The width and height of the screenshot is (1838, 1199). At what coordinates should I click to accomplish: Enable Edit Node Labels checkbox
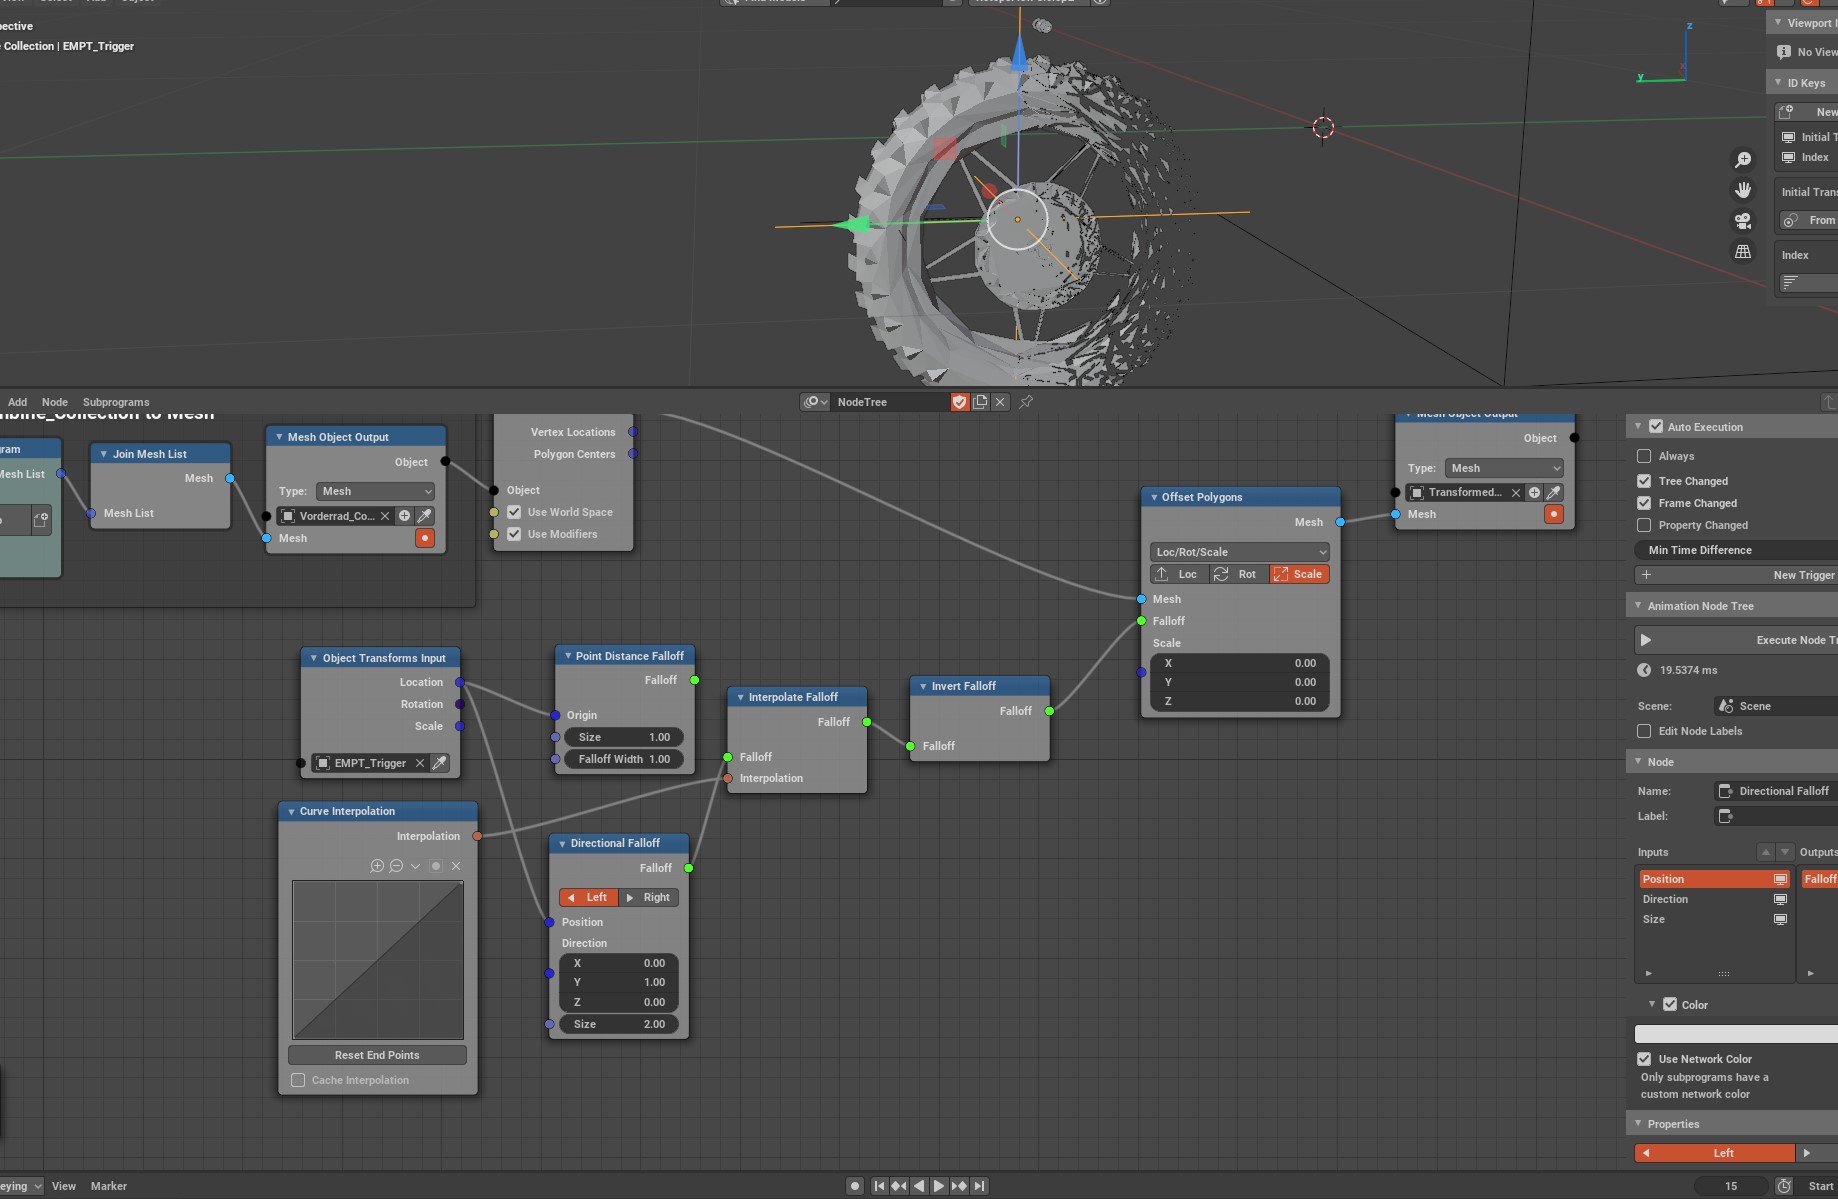coord(1644,731)
